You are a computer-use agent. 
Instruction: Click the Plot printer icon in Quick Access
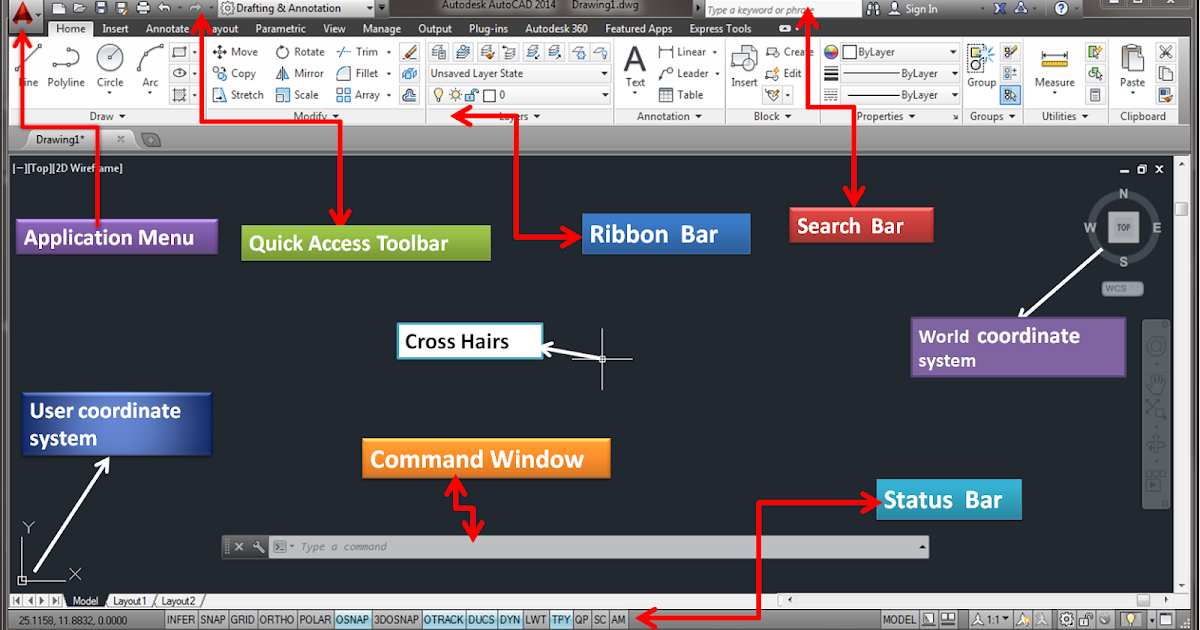pyautogui.click(x=142, y=9)
